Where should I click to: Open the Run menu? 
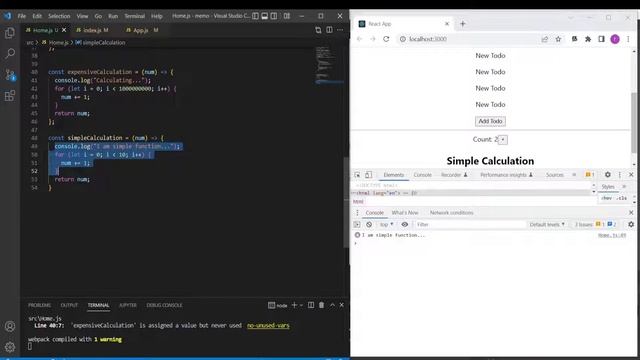pos(113,16)
